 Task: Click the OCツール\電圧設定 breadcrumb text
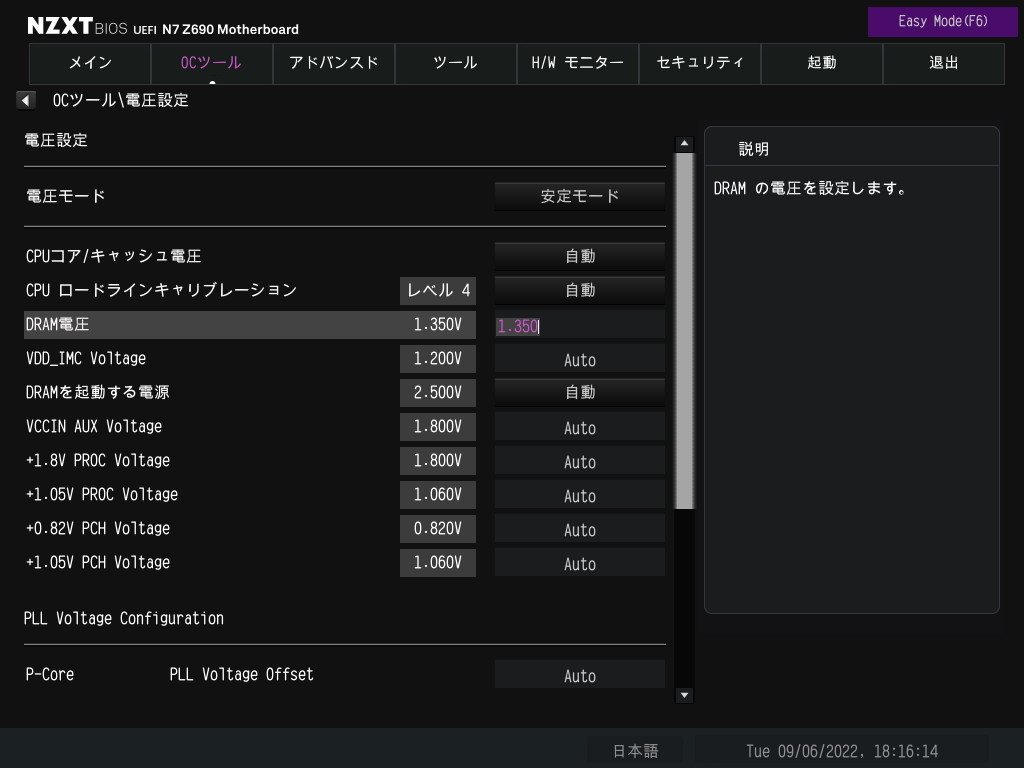121,101
